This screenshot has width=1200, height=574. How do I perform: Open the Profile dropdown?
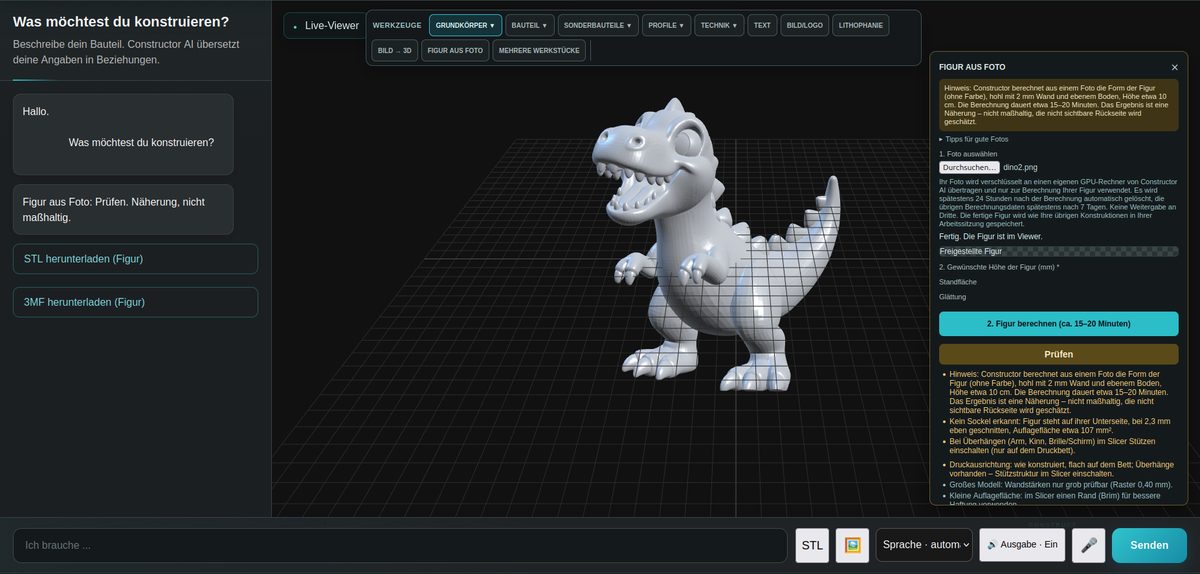coord(666,25)
